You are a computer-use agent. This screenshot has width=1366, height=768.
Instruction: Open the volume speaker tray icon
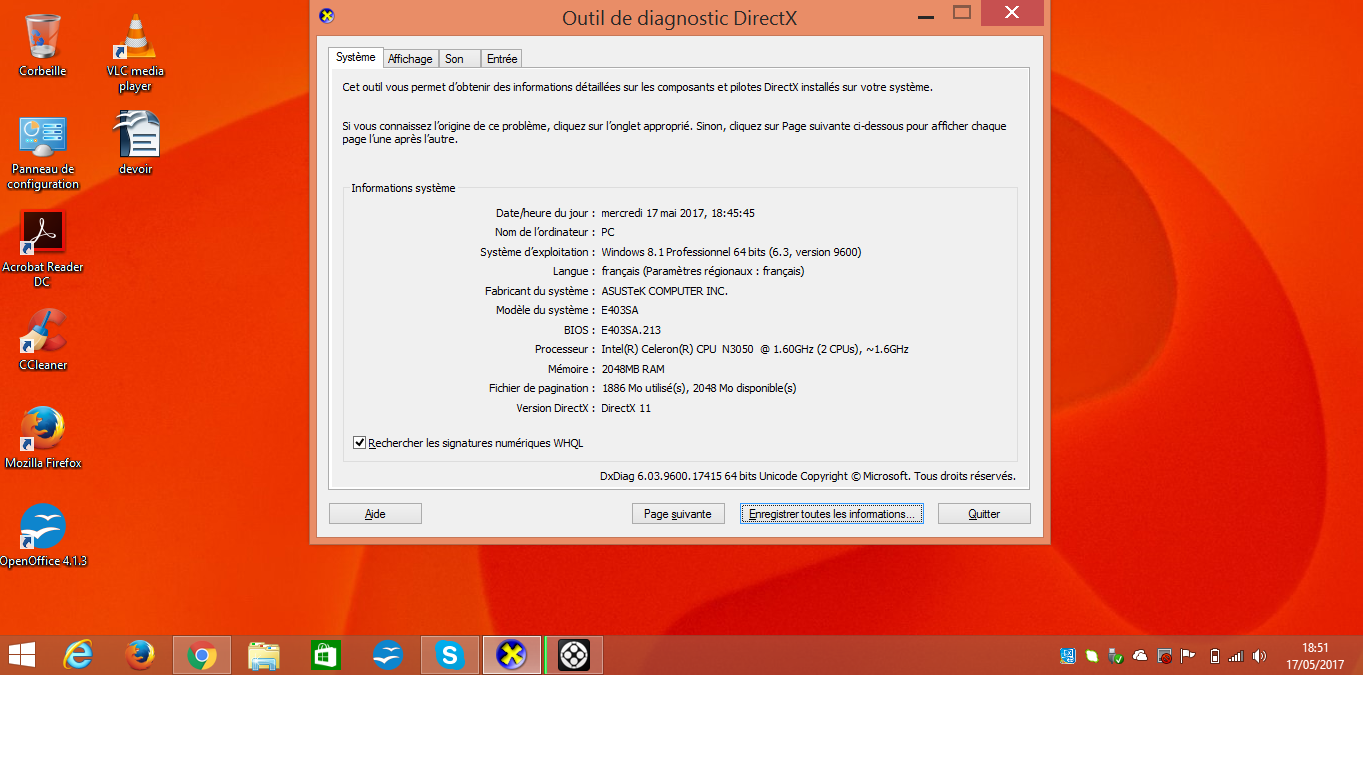pos(1259,656)
